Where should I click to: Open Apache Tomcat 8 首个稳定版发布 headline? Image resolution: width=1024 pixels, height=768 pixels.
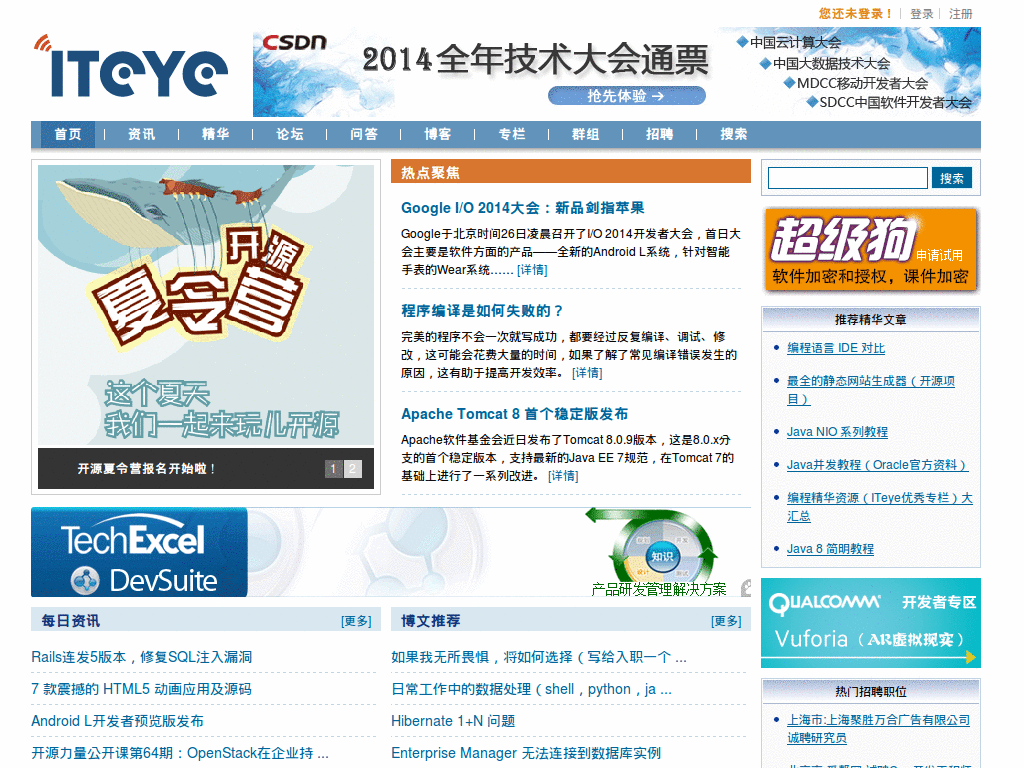(515, 414)
